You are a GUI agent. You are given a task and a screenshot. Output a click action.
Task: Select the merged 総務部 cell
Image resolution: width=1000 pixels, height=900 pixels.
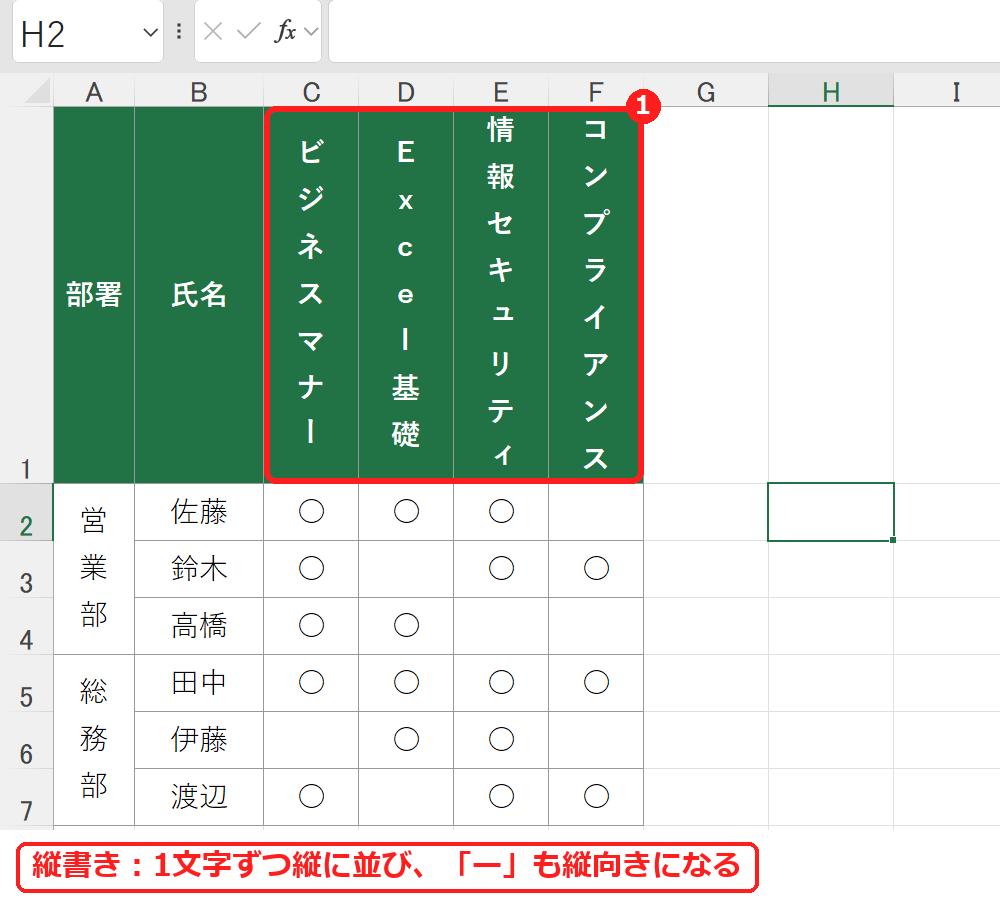[x=94, y=740]
